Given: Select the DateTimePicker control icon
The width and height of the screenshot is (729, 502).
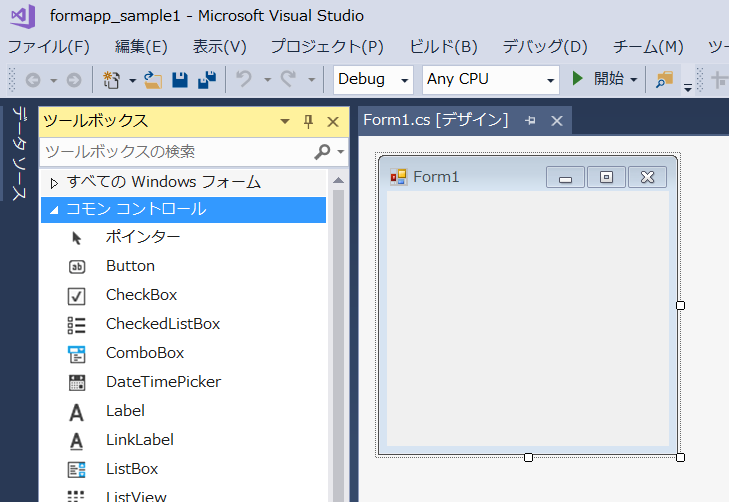Looking at the screenshot, I should point(77,383).
